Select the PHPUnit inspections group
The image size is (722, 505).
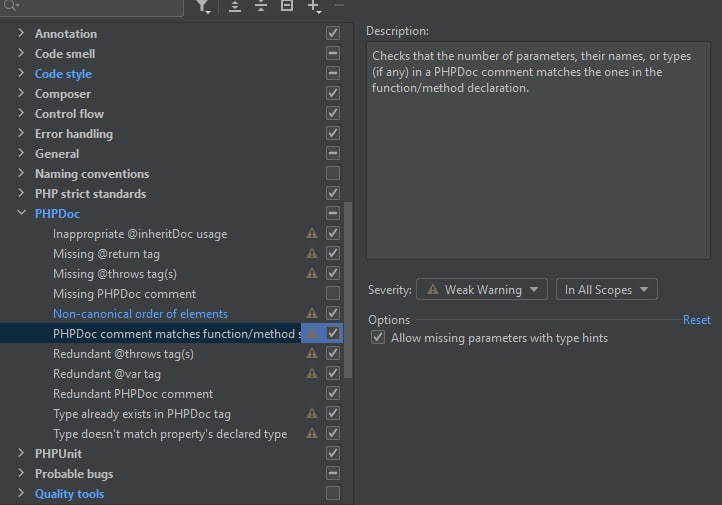pyautogui.click(x=58, y=454)
